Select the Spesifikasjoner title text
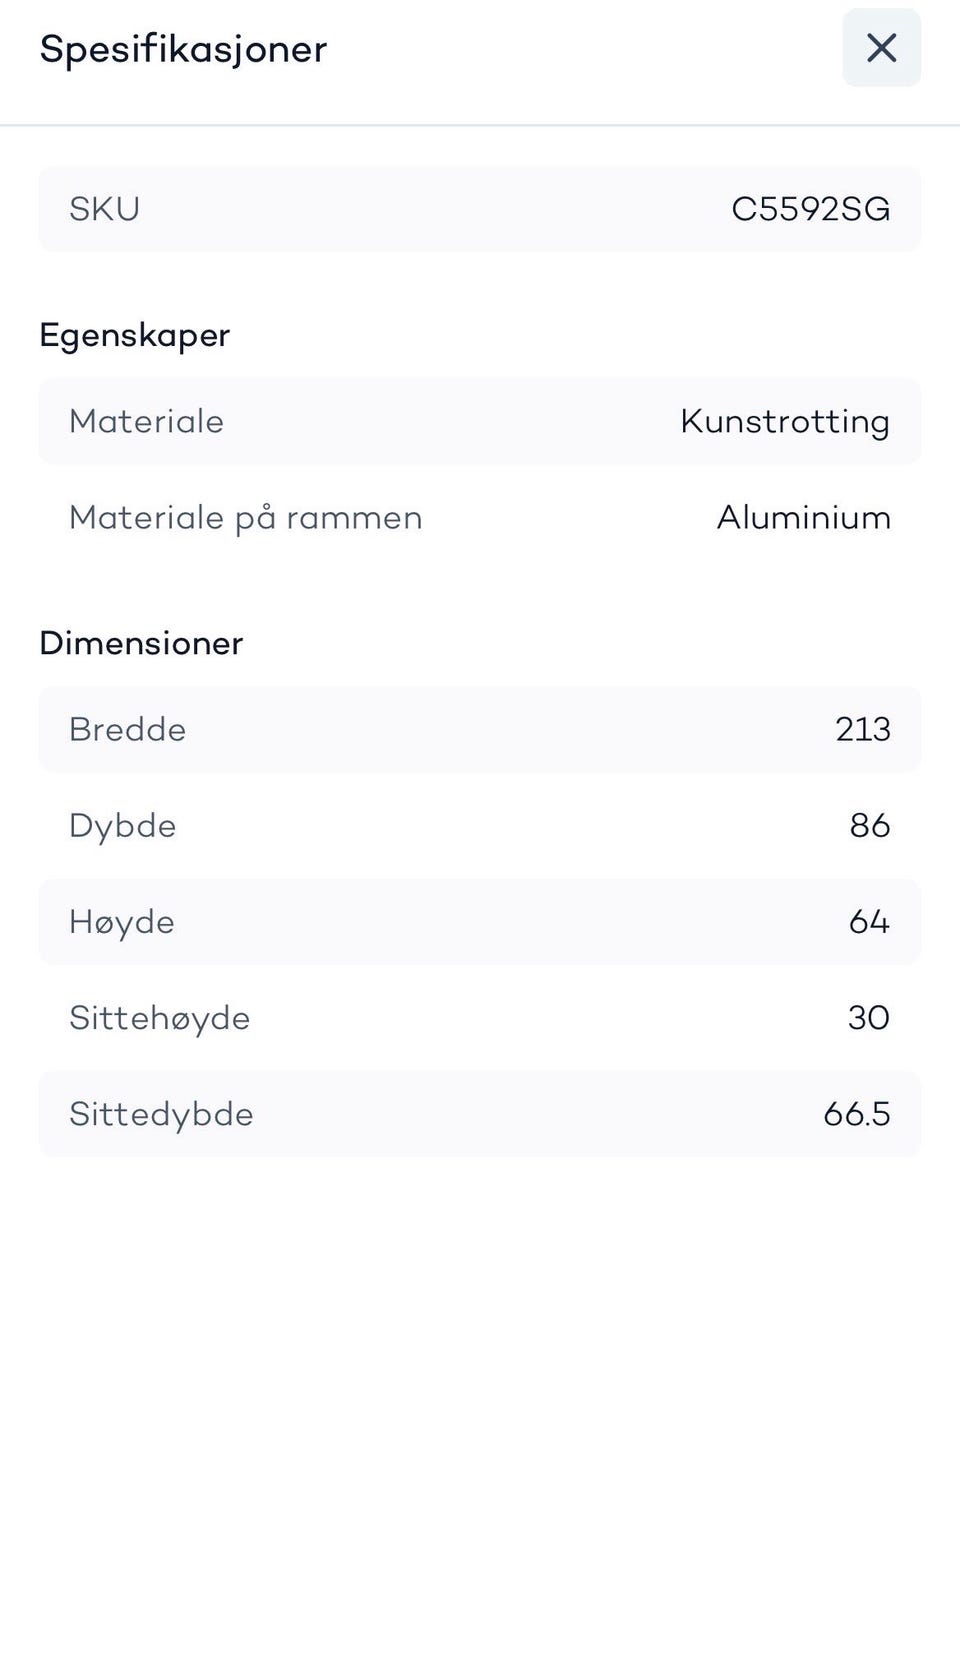 click(x=183, y=49)
